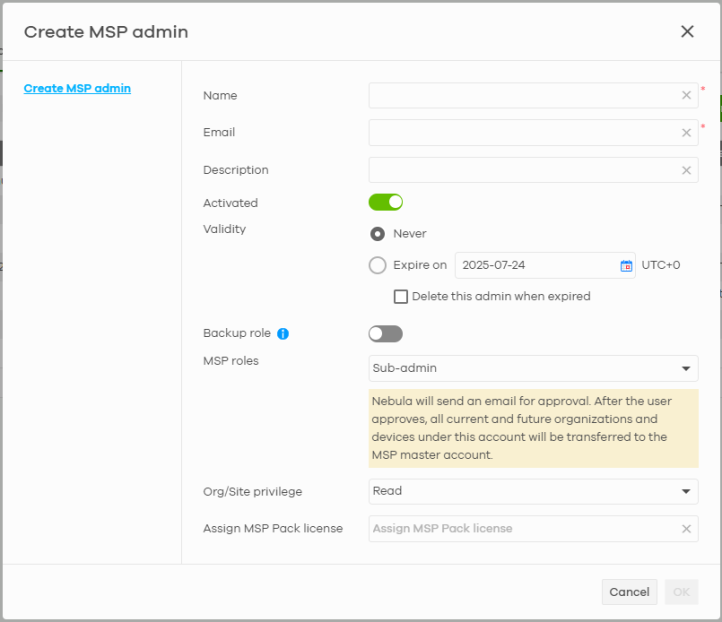Clear the Email field using the X icon

pos(686,133)
